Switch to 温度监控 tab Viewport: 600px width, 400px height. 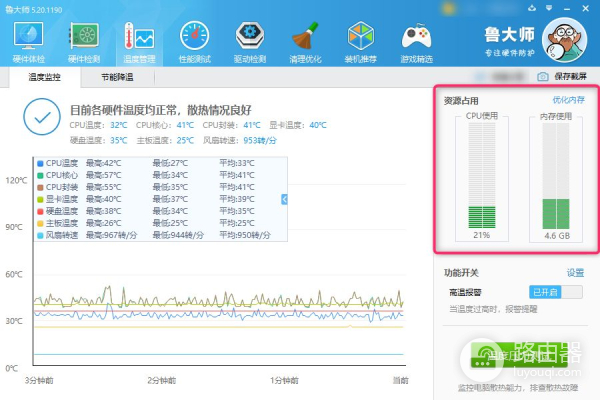(x=45, y=77)
